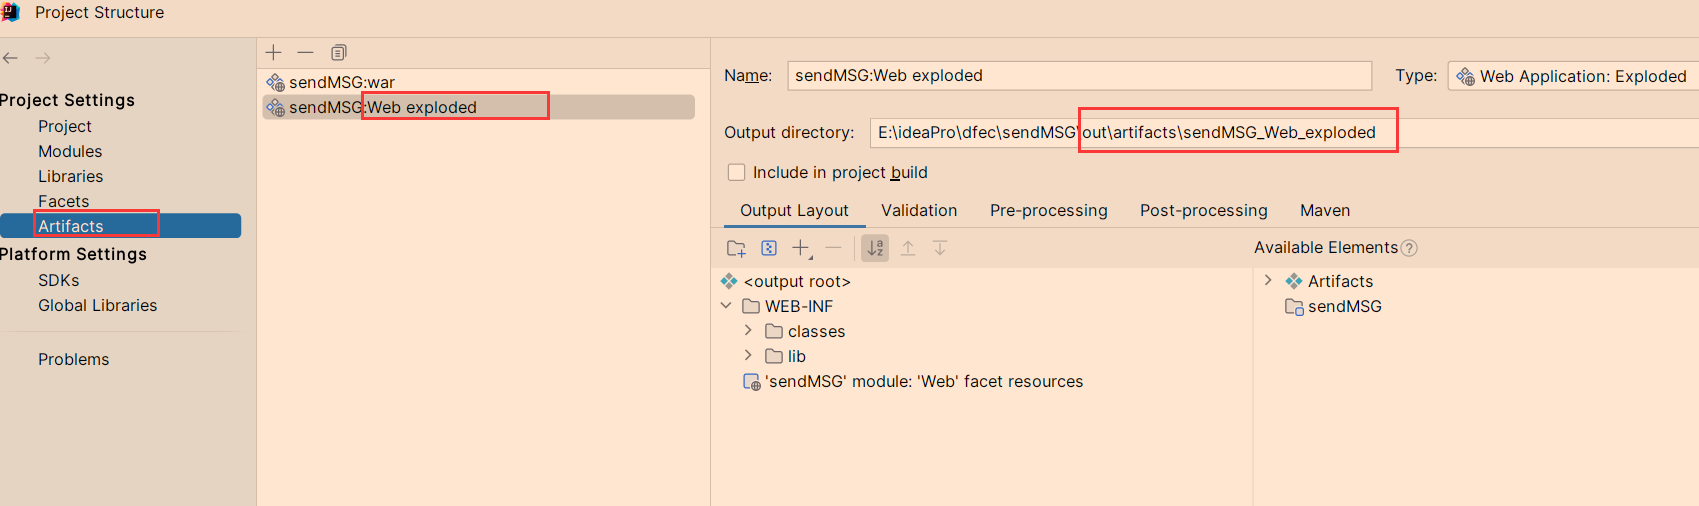Click the Create Archive icon in Output Layout

coord(769,248)
